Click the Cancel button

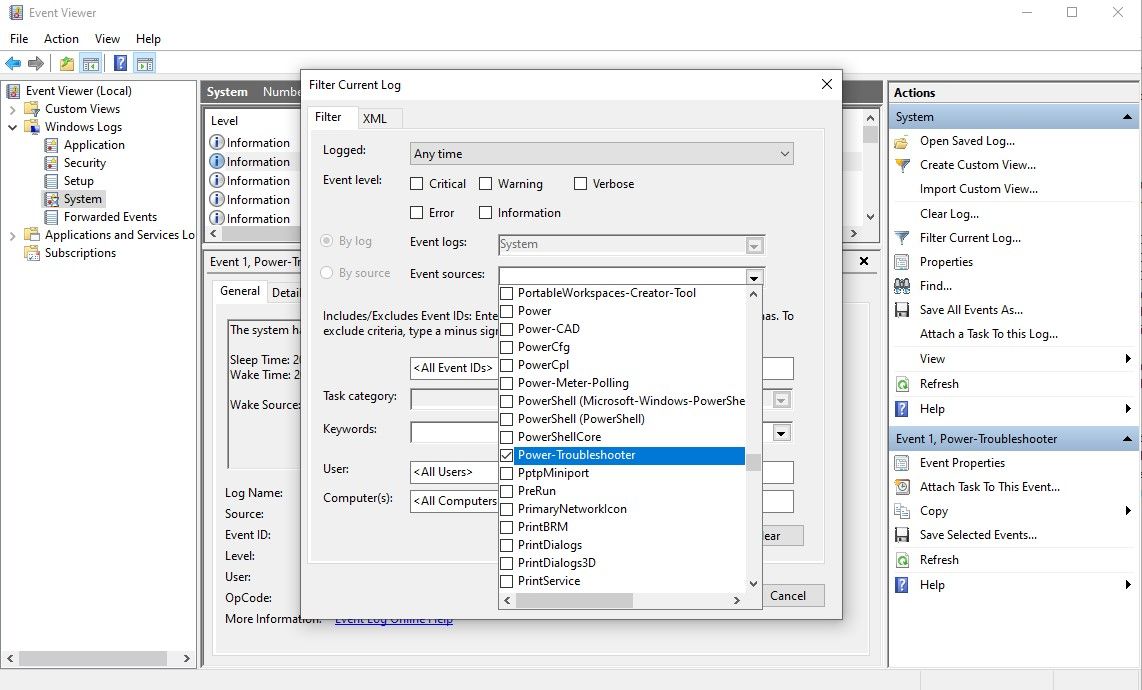coord(788,595)
